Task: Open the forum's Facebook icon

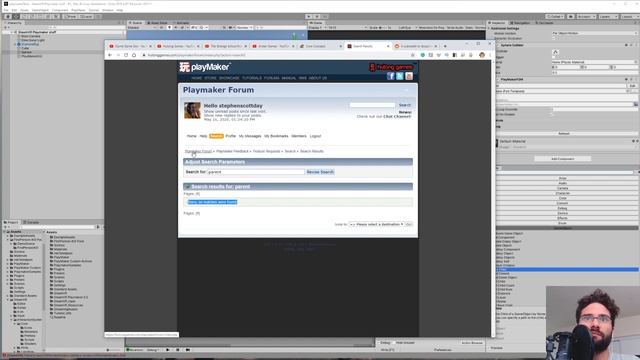Action: [x=391, y=76]
